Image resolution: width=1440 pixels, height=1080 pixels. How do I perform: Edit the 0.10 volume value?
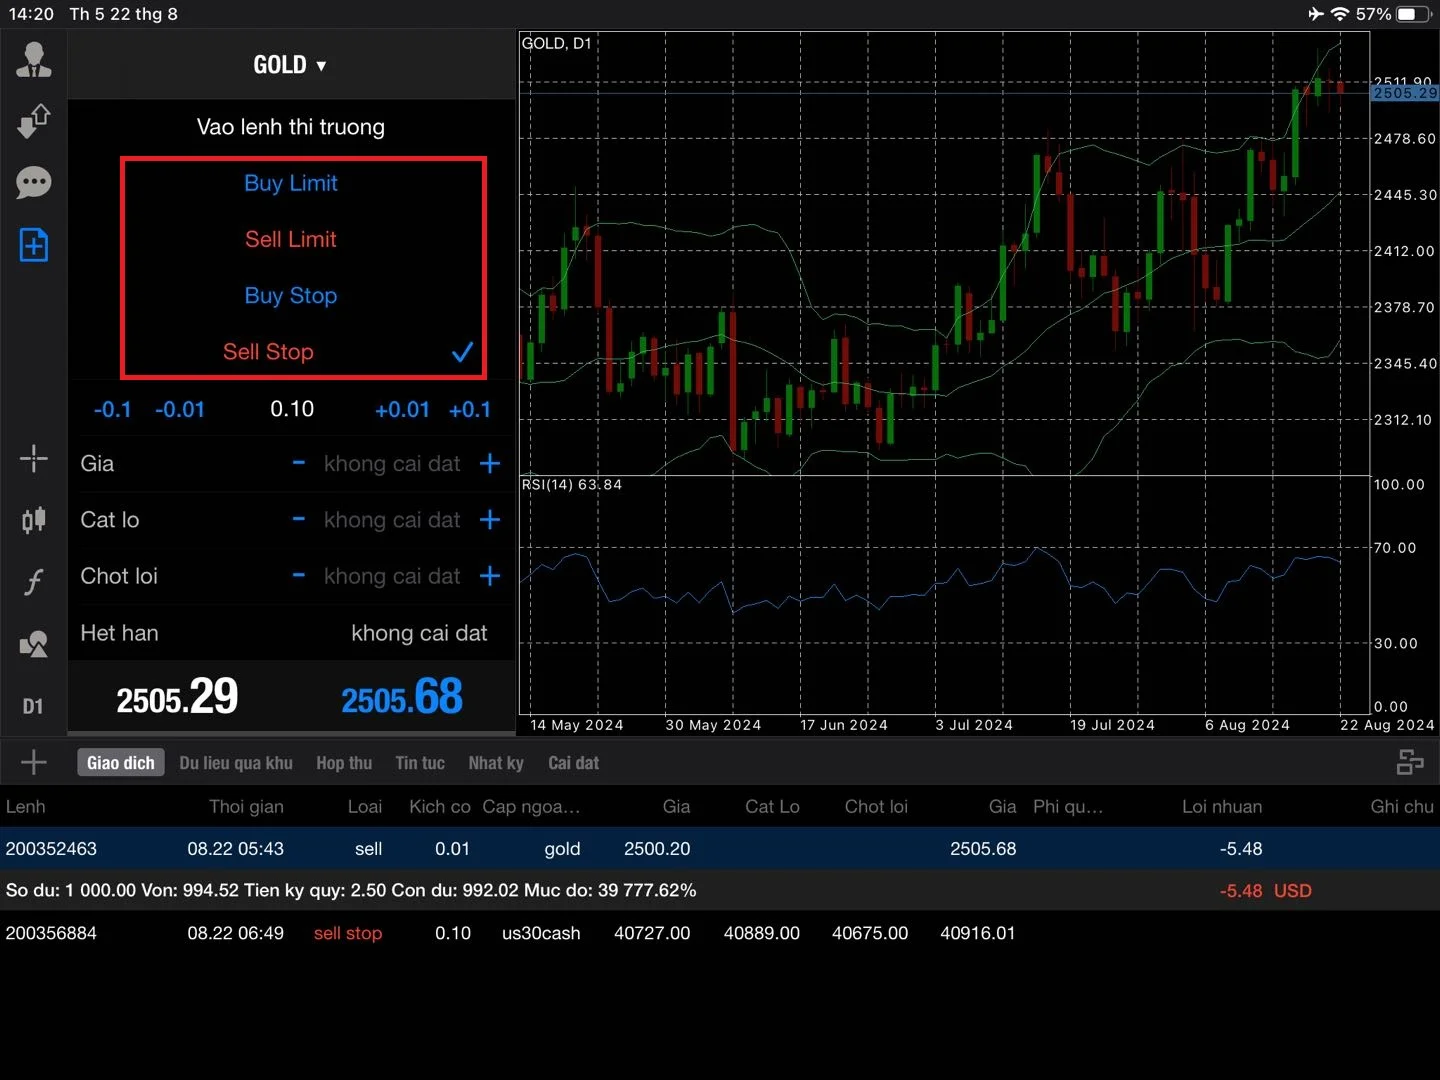(x=292, y=409)
